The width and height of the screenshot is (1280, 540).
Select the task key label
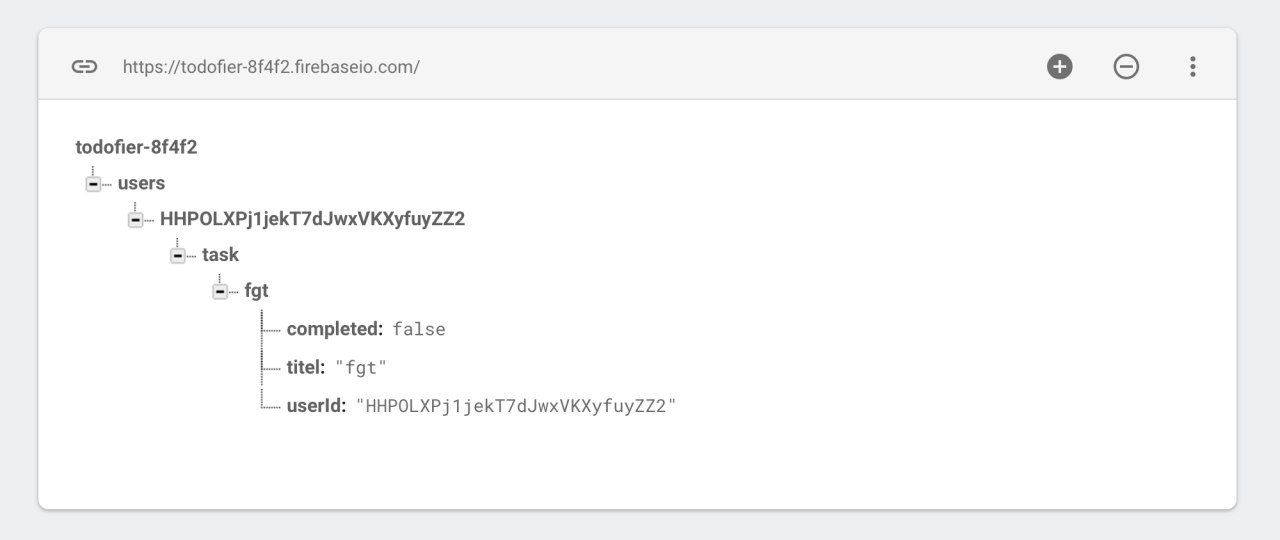[x=220, y=255]
